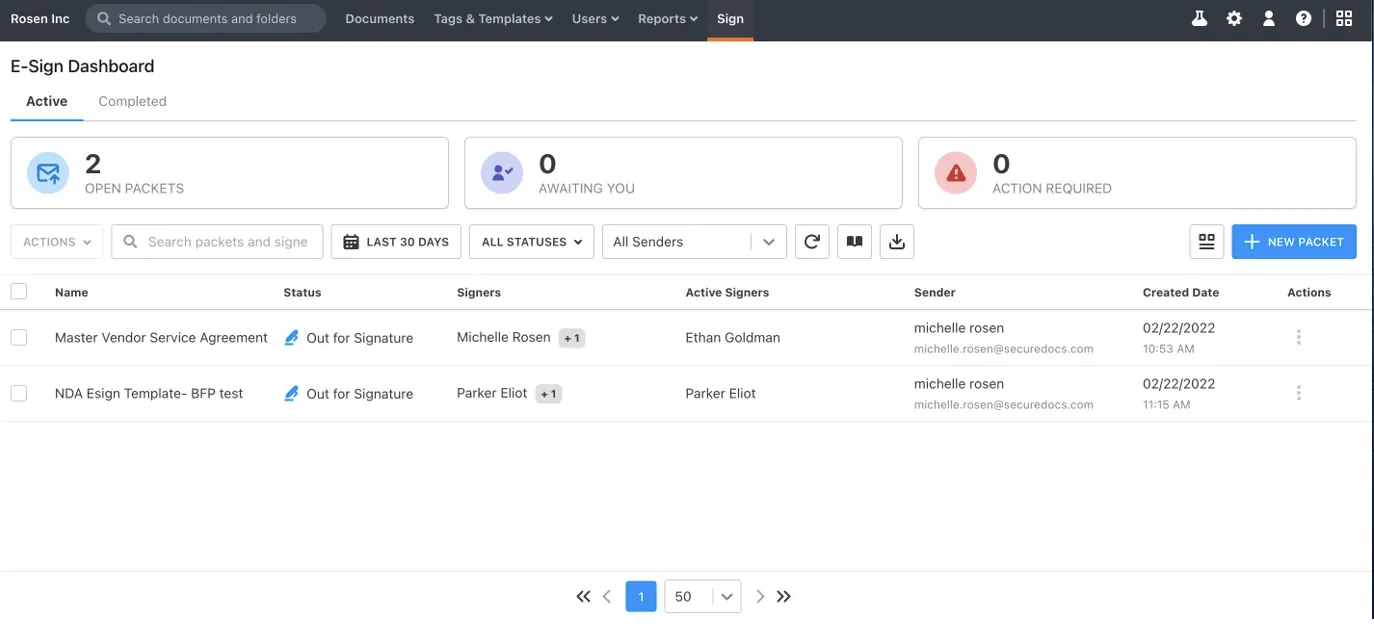Screen dimensions: 1374x640
Task: Click active signer Ethan Goldman
Action: (733, 338)
